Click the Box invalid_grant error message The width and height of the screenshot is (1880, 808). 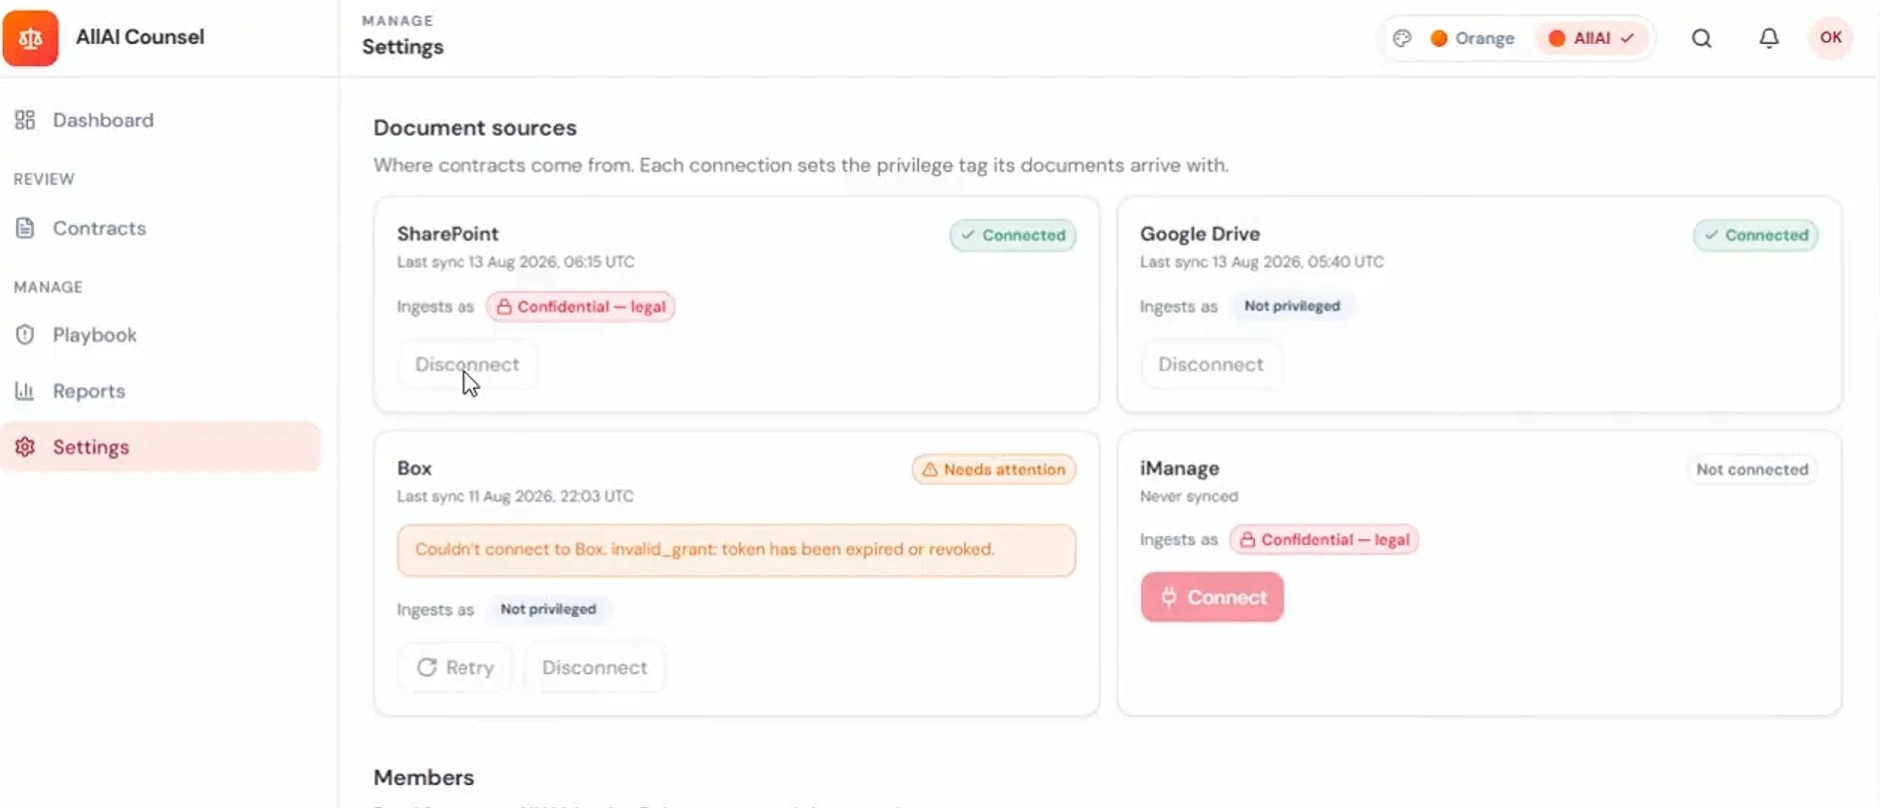[736, 550]
